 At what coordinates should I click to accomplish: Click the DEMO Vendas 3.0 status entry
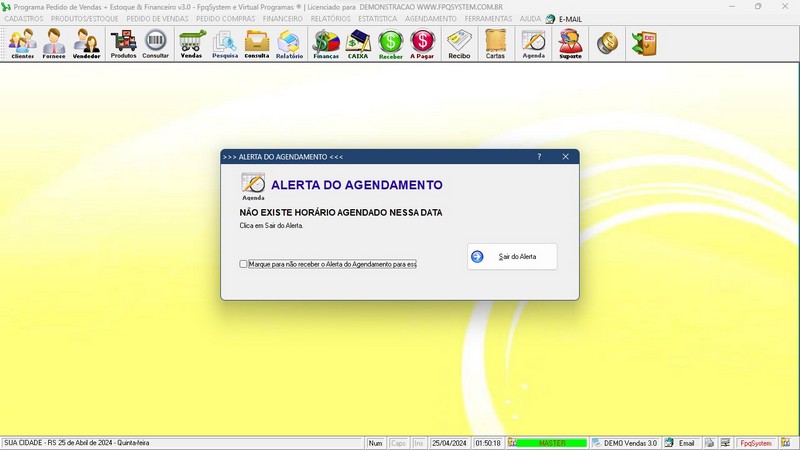[630, 443]
